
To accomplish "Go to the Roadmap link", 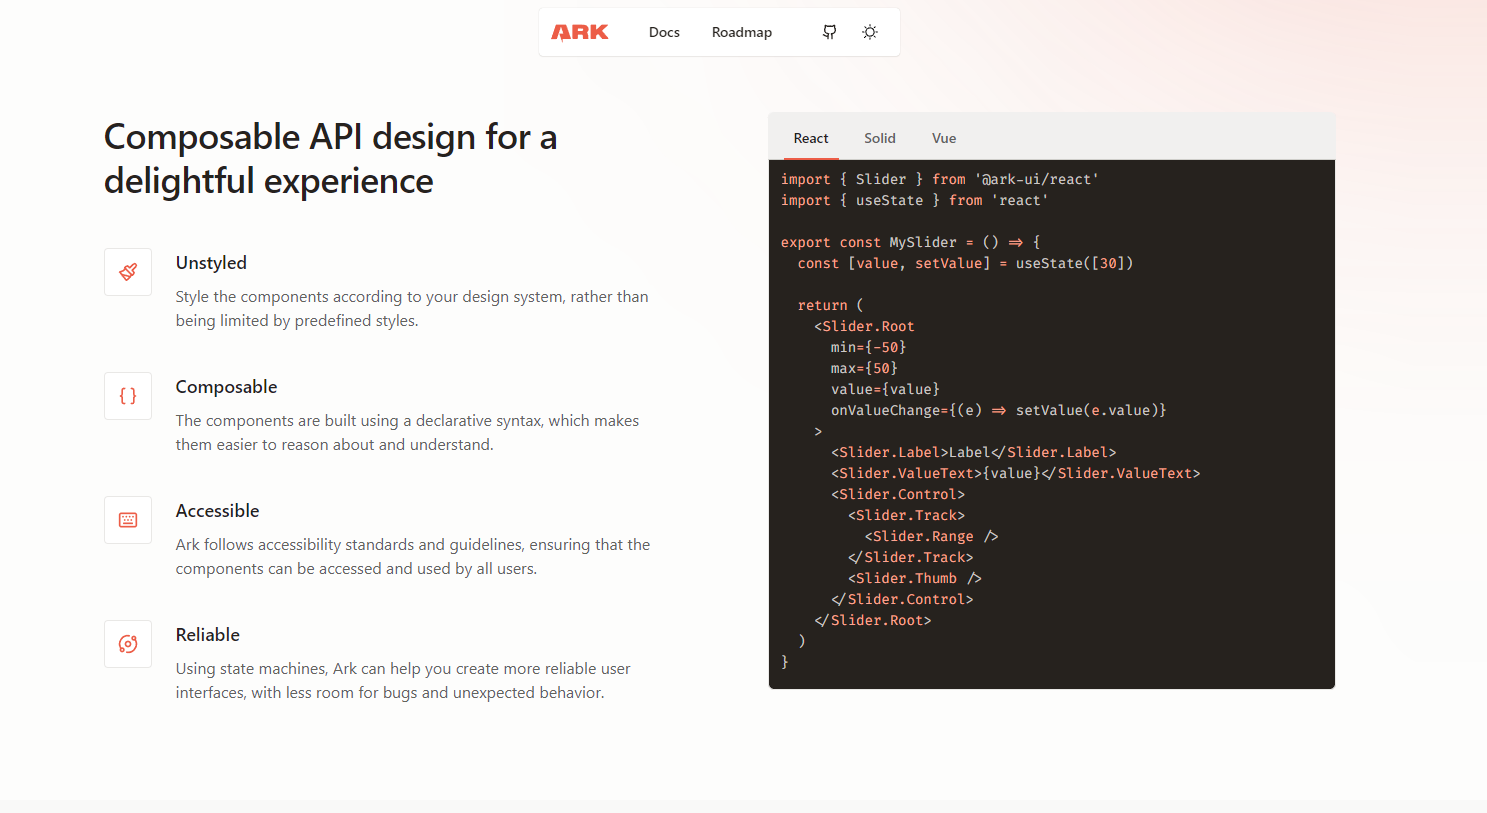I will pyautogui.click(x=742, y=32).
